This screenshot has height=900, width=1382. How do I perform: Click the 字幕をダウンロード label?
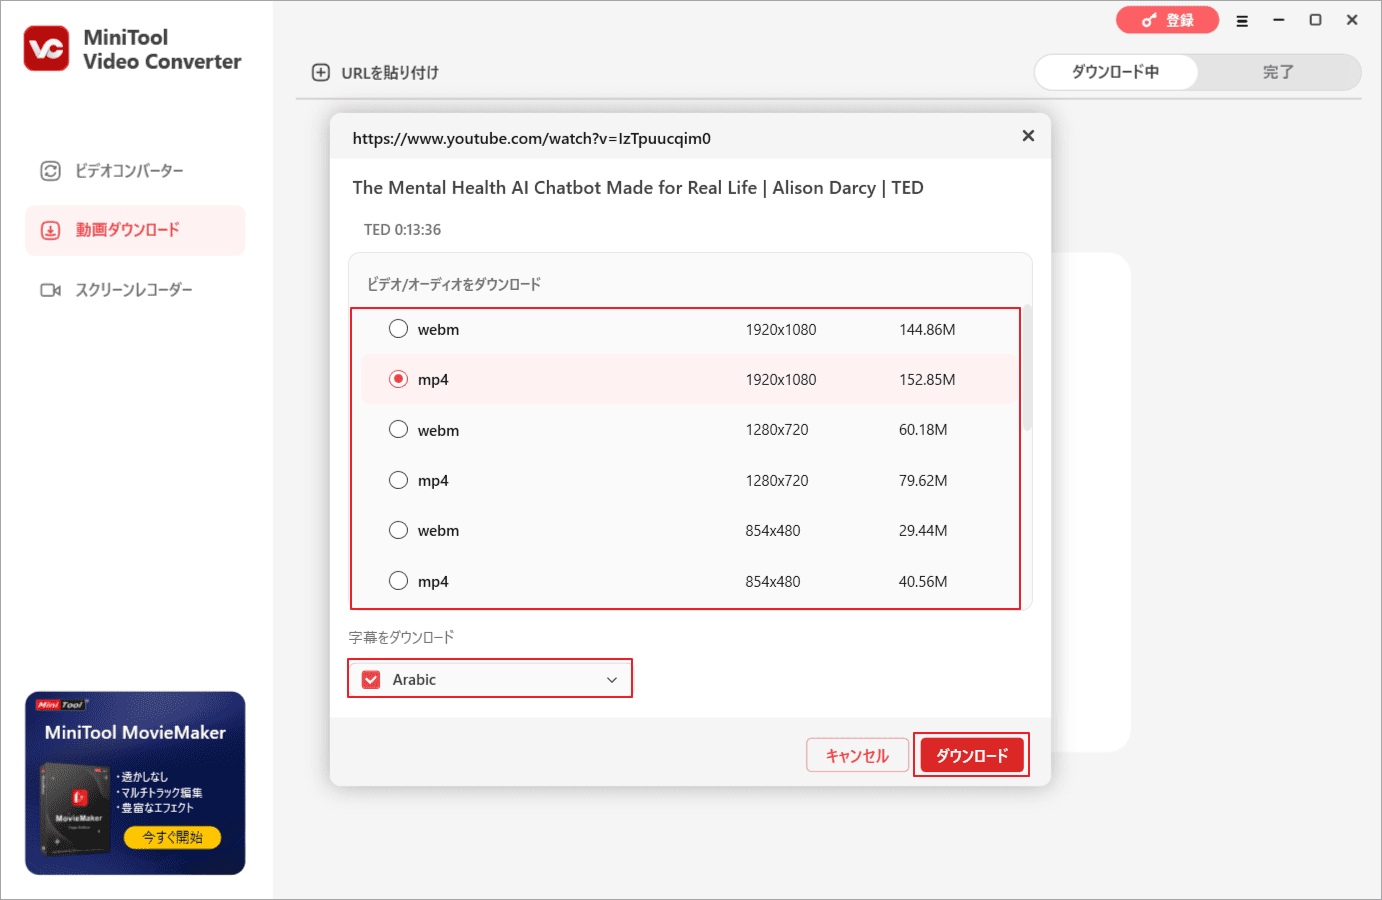(x=401, y=638)
